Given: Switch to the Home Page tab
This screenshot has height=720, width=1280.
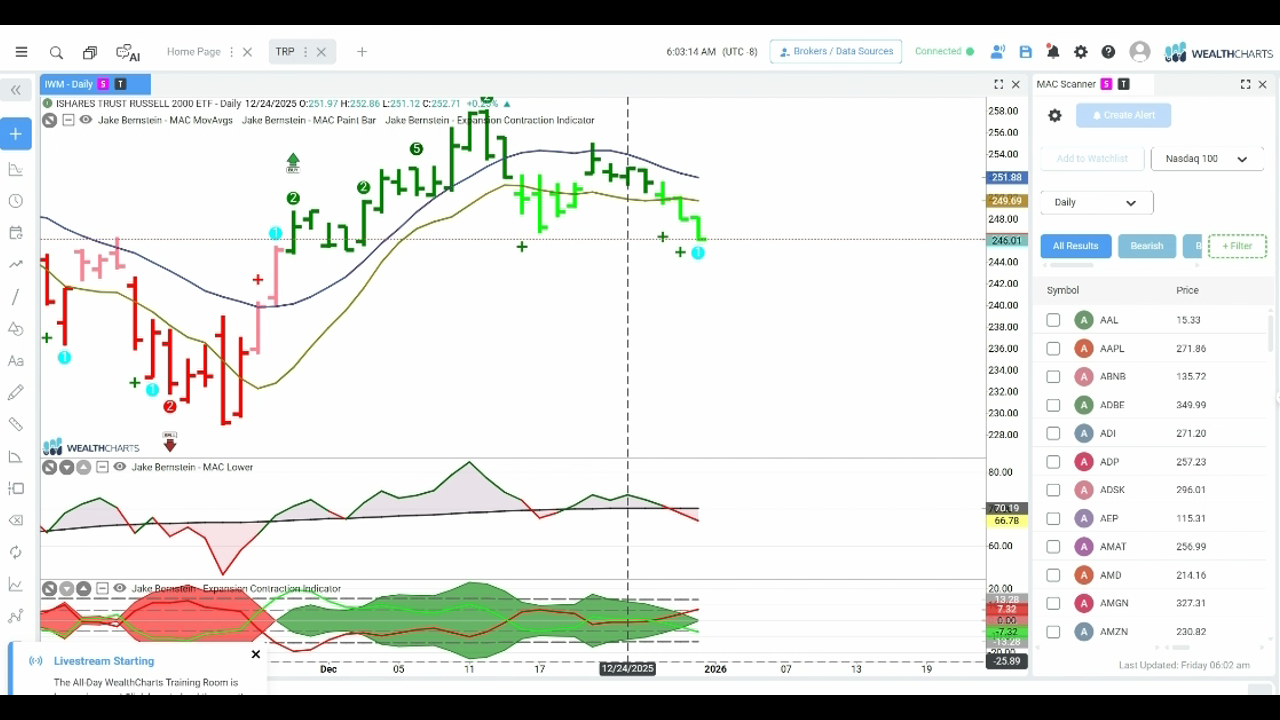Looking at the screenshot, I should pyautogui.click(x=194, y=52).
